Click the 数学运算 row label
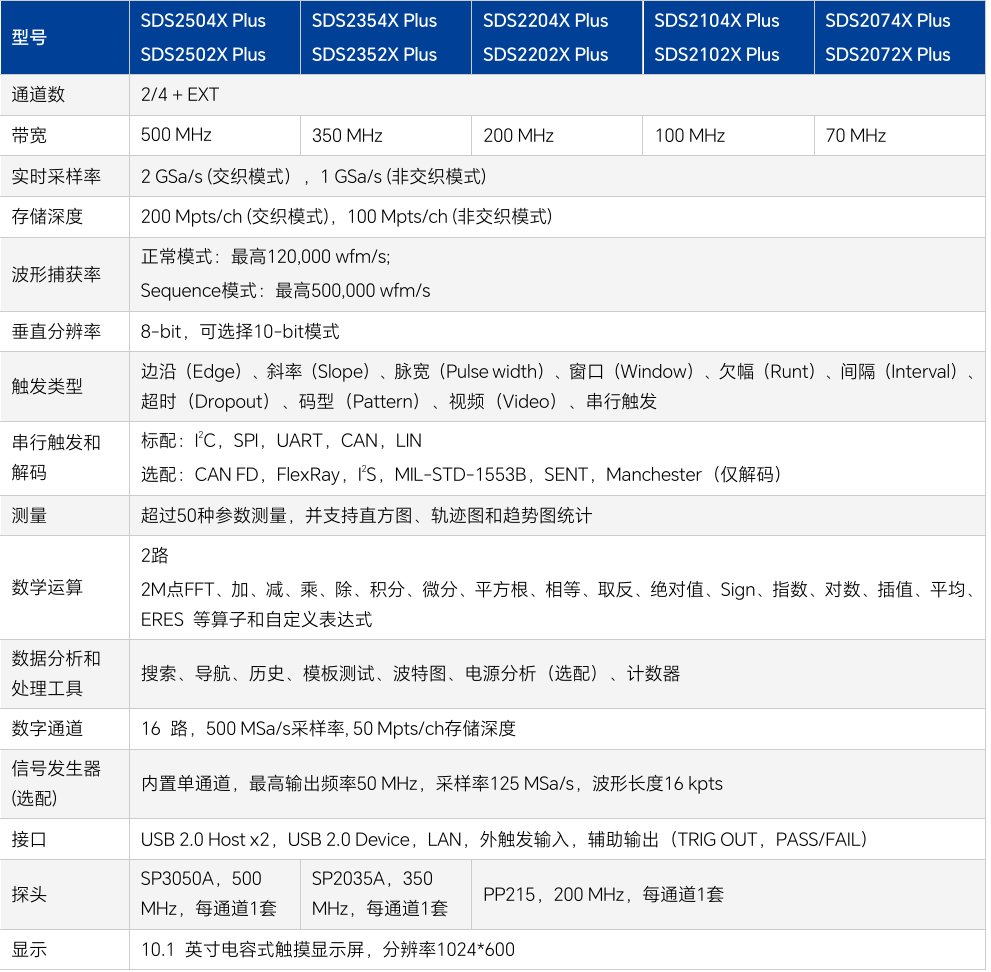 [47, 588]
